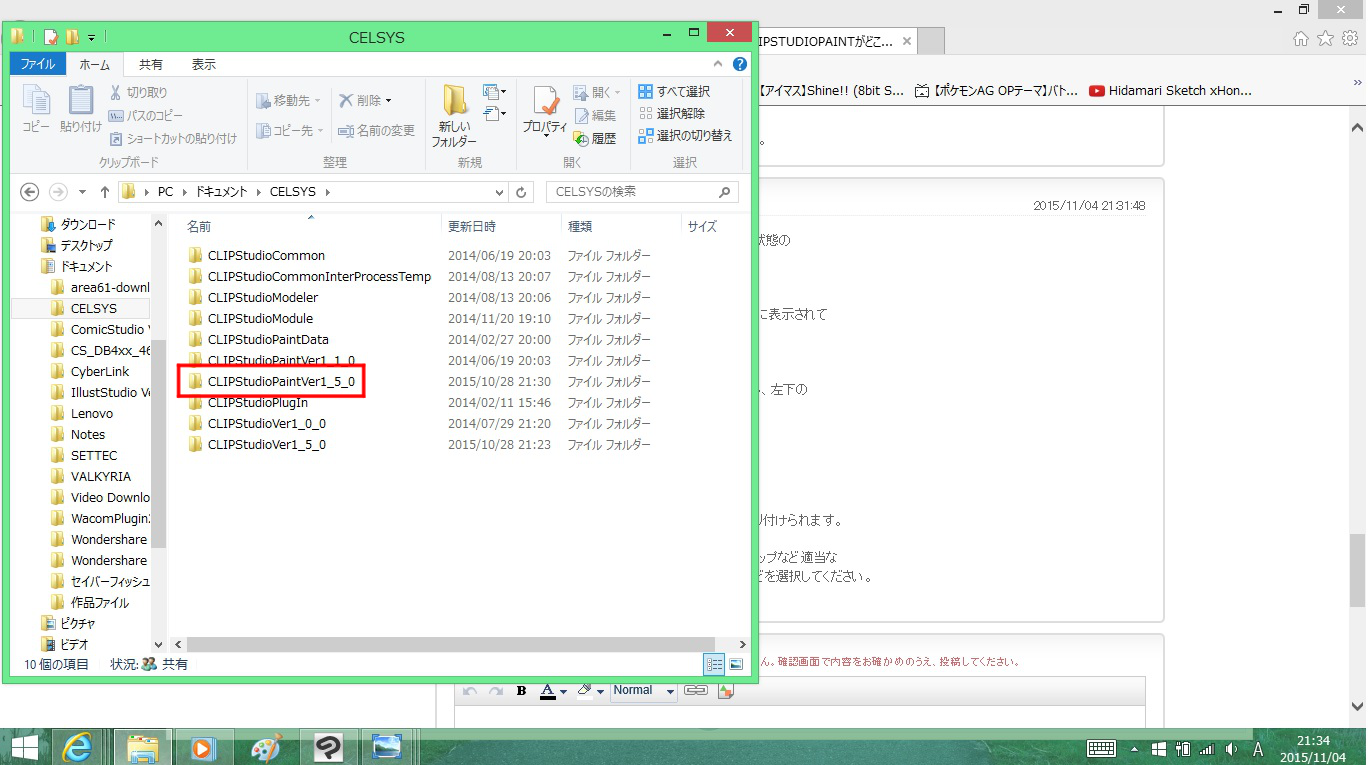Switch to large icons view toggle
The height and width of the screenshot is (765, 1368).
pyautogui.click(x=737, y=664)
